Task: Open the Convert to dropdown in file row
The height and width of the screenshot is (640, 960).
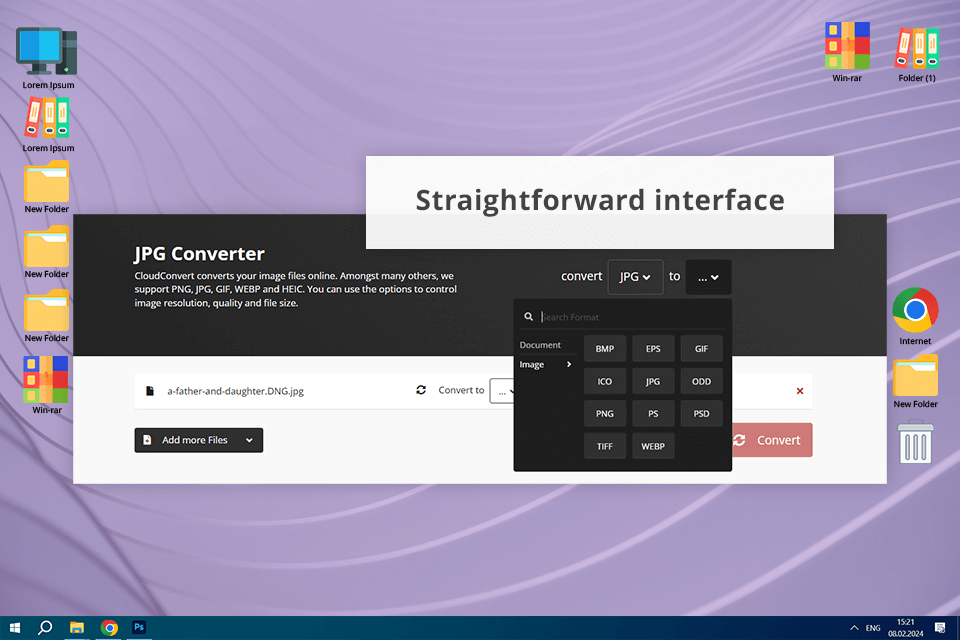Action: [x=502, y=391]
